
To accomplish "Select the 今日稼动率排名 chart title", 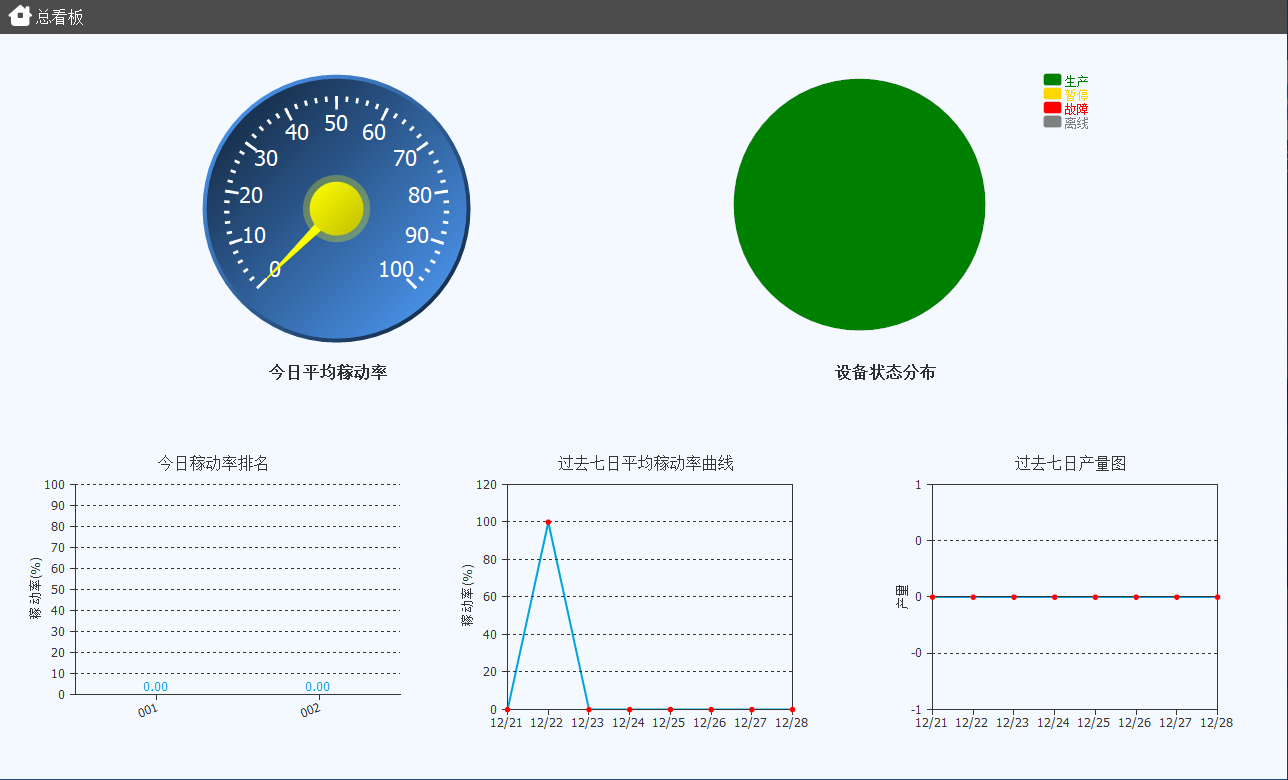I will [213, 463].
